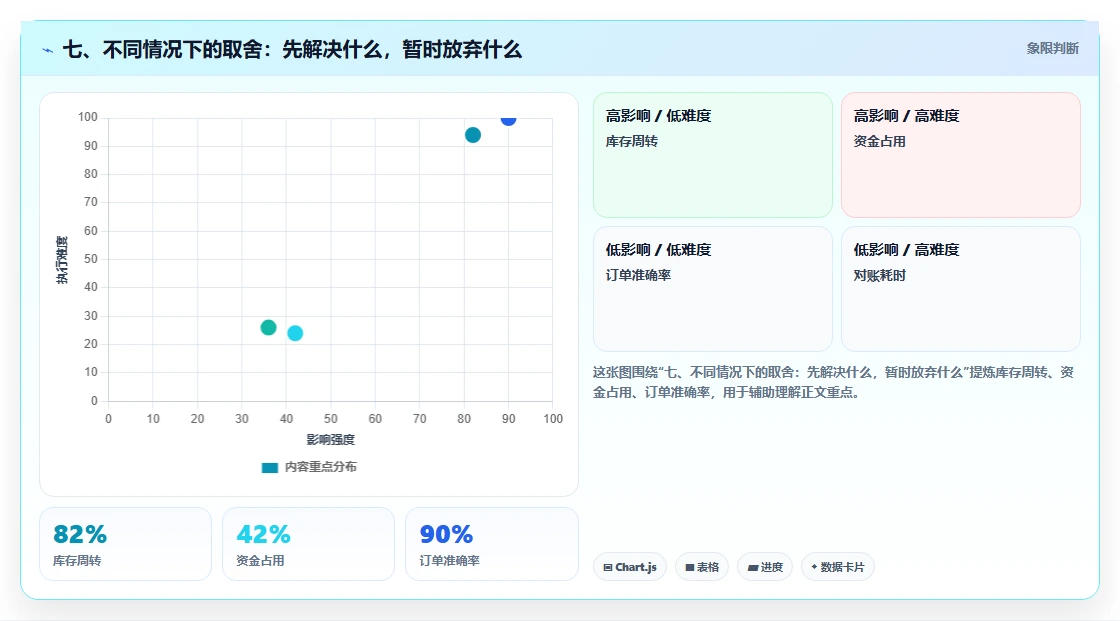The image size is (1120, 621).
Task: Click the 资金占用 text in pink card
Action: 879,141
